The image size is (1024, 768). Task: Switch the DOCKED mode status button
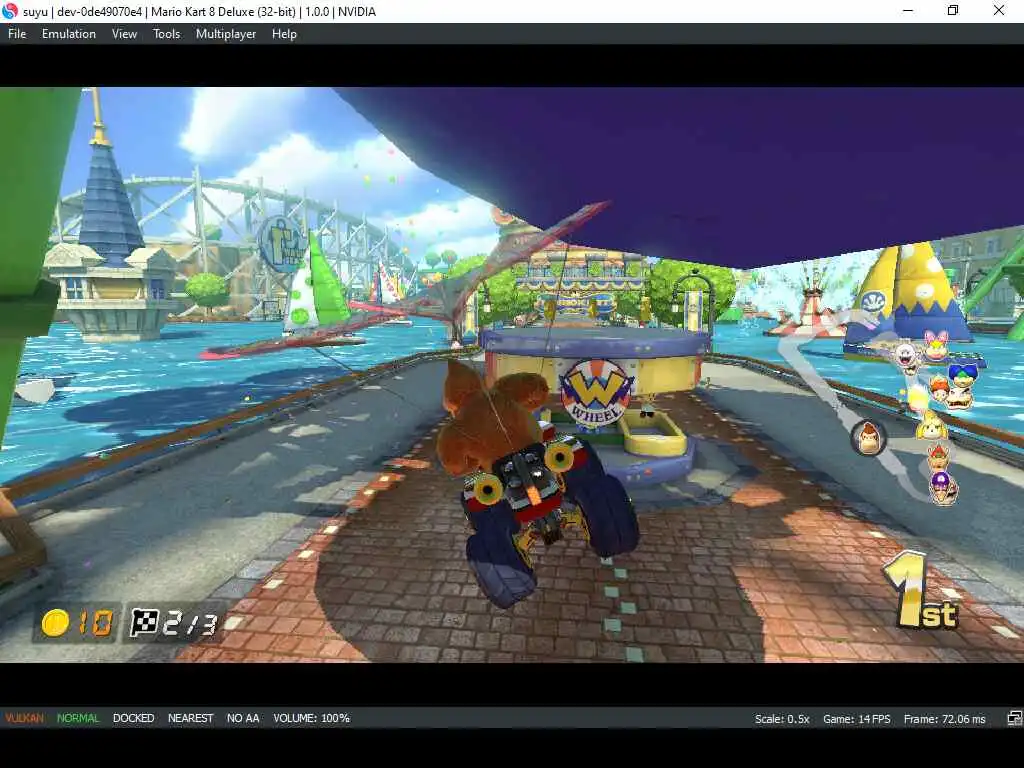click(x=133, y=718)
